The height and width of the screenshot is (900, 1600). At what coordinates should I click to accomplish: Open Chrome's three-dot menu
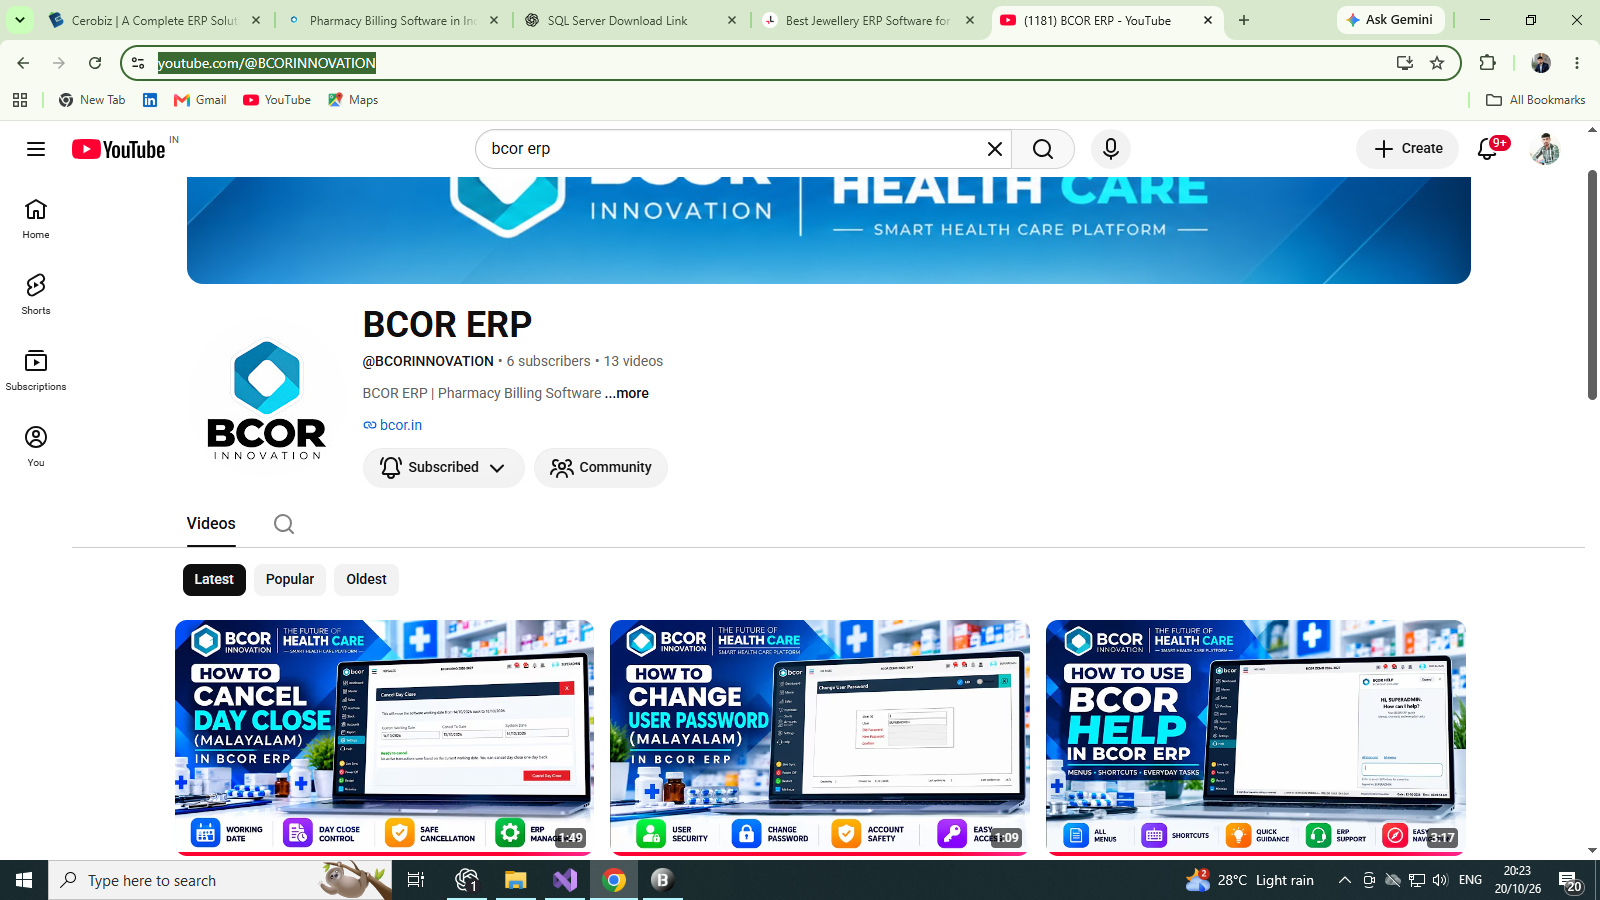(x=1577, y=63)
